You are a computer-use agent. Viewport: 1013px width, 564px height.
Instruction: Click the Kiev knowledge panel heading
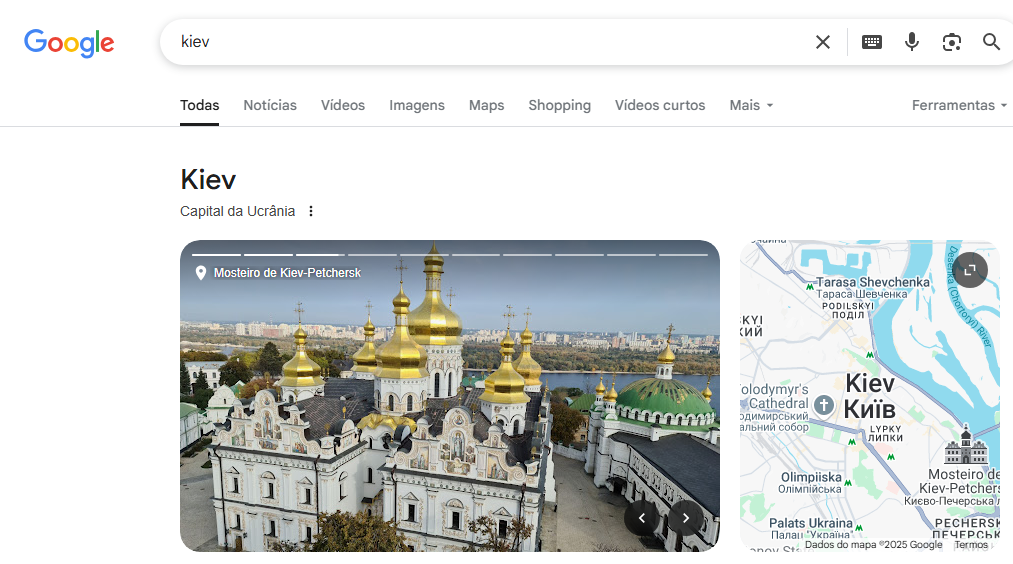click(208, 180)
